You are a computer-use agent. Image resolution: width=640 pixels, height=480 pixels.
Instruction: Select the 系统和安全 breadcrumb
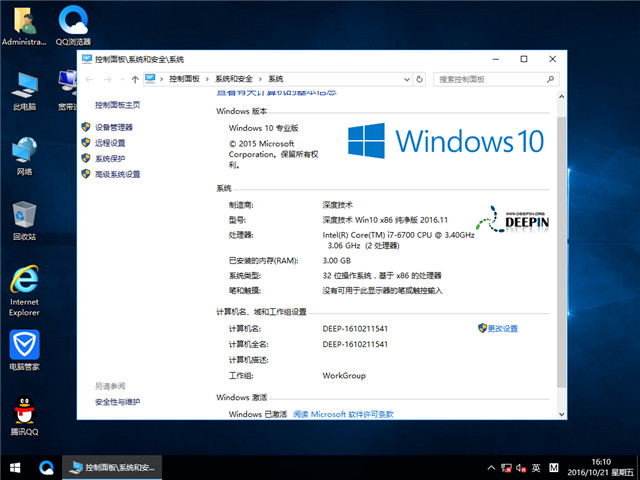click(234, 79)
